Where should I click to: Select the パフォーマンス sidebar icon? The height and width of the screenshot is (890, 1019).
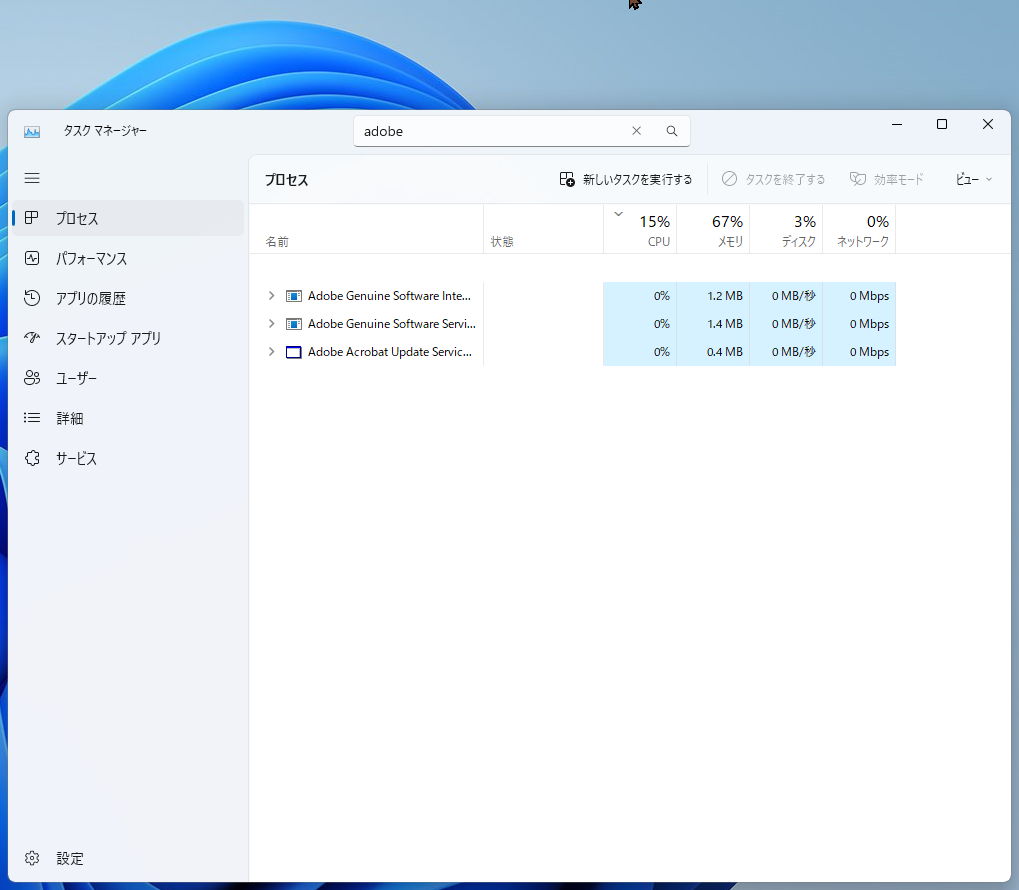[32, 258]
